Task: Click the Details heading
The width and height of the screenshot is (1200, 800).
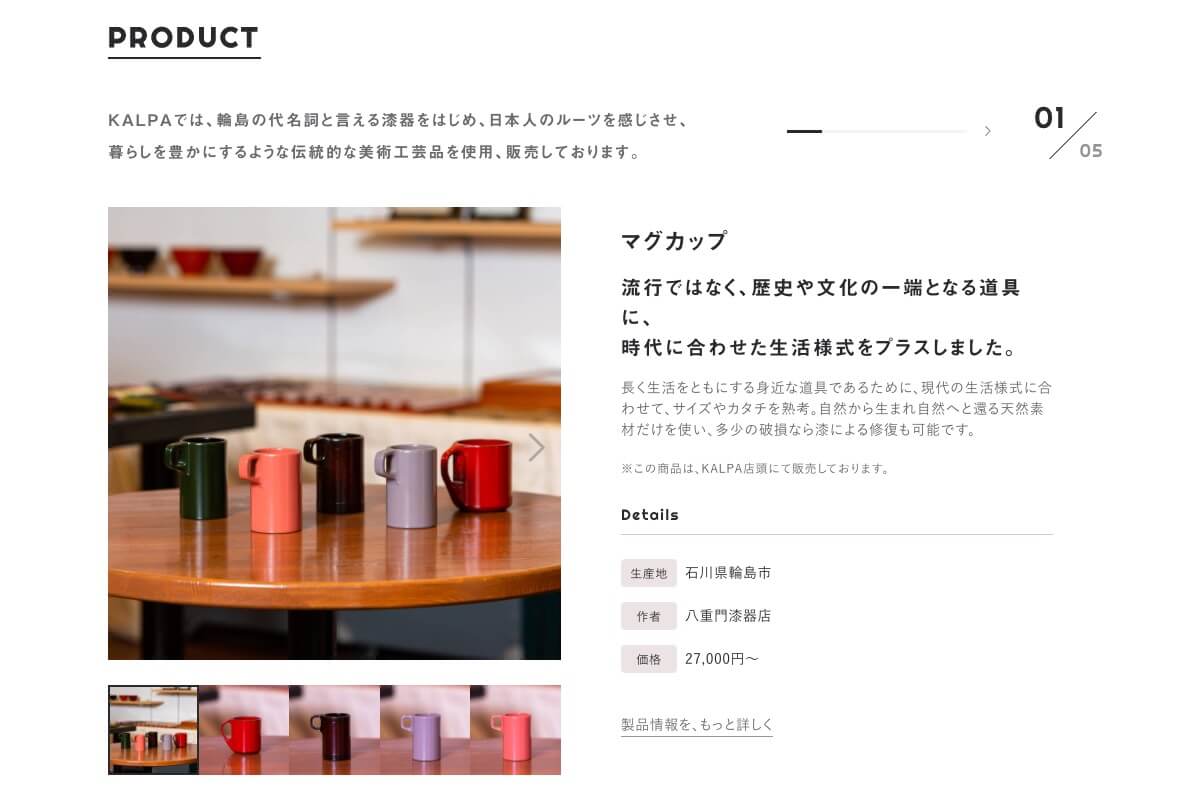Action: click(x=650, y=515)
